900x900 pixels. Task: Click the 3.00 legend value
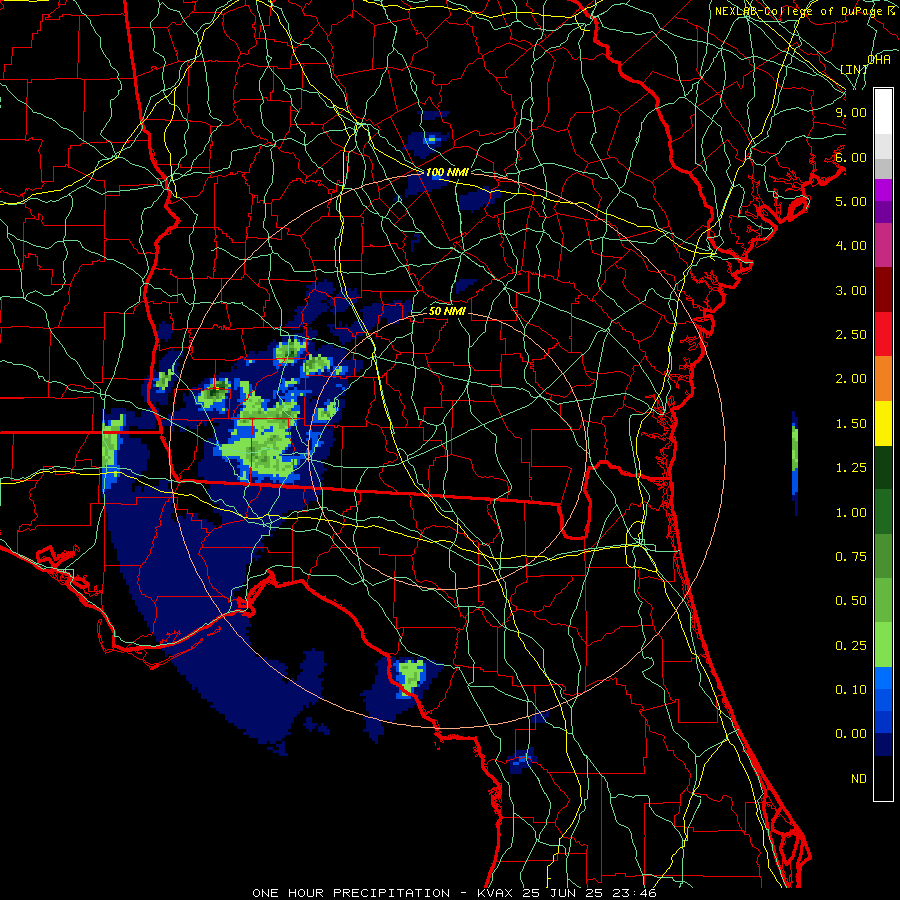click(851, 290)
